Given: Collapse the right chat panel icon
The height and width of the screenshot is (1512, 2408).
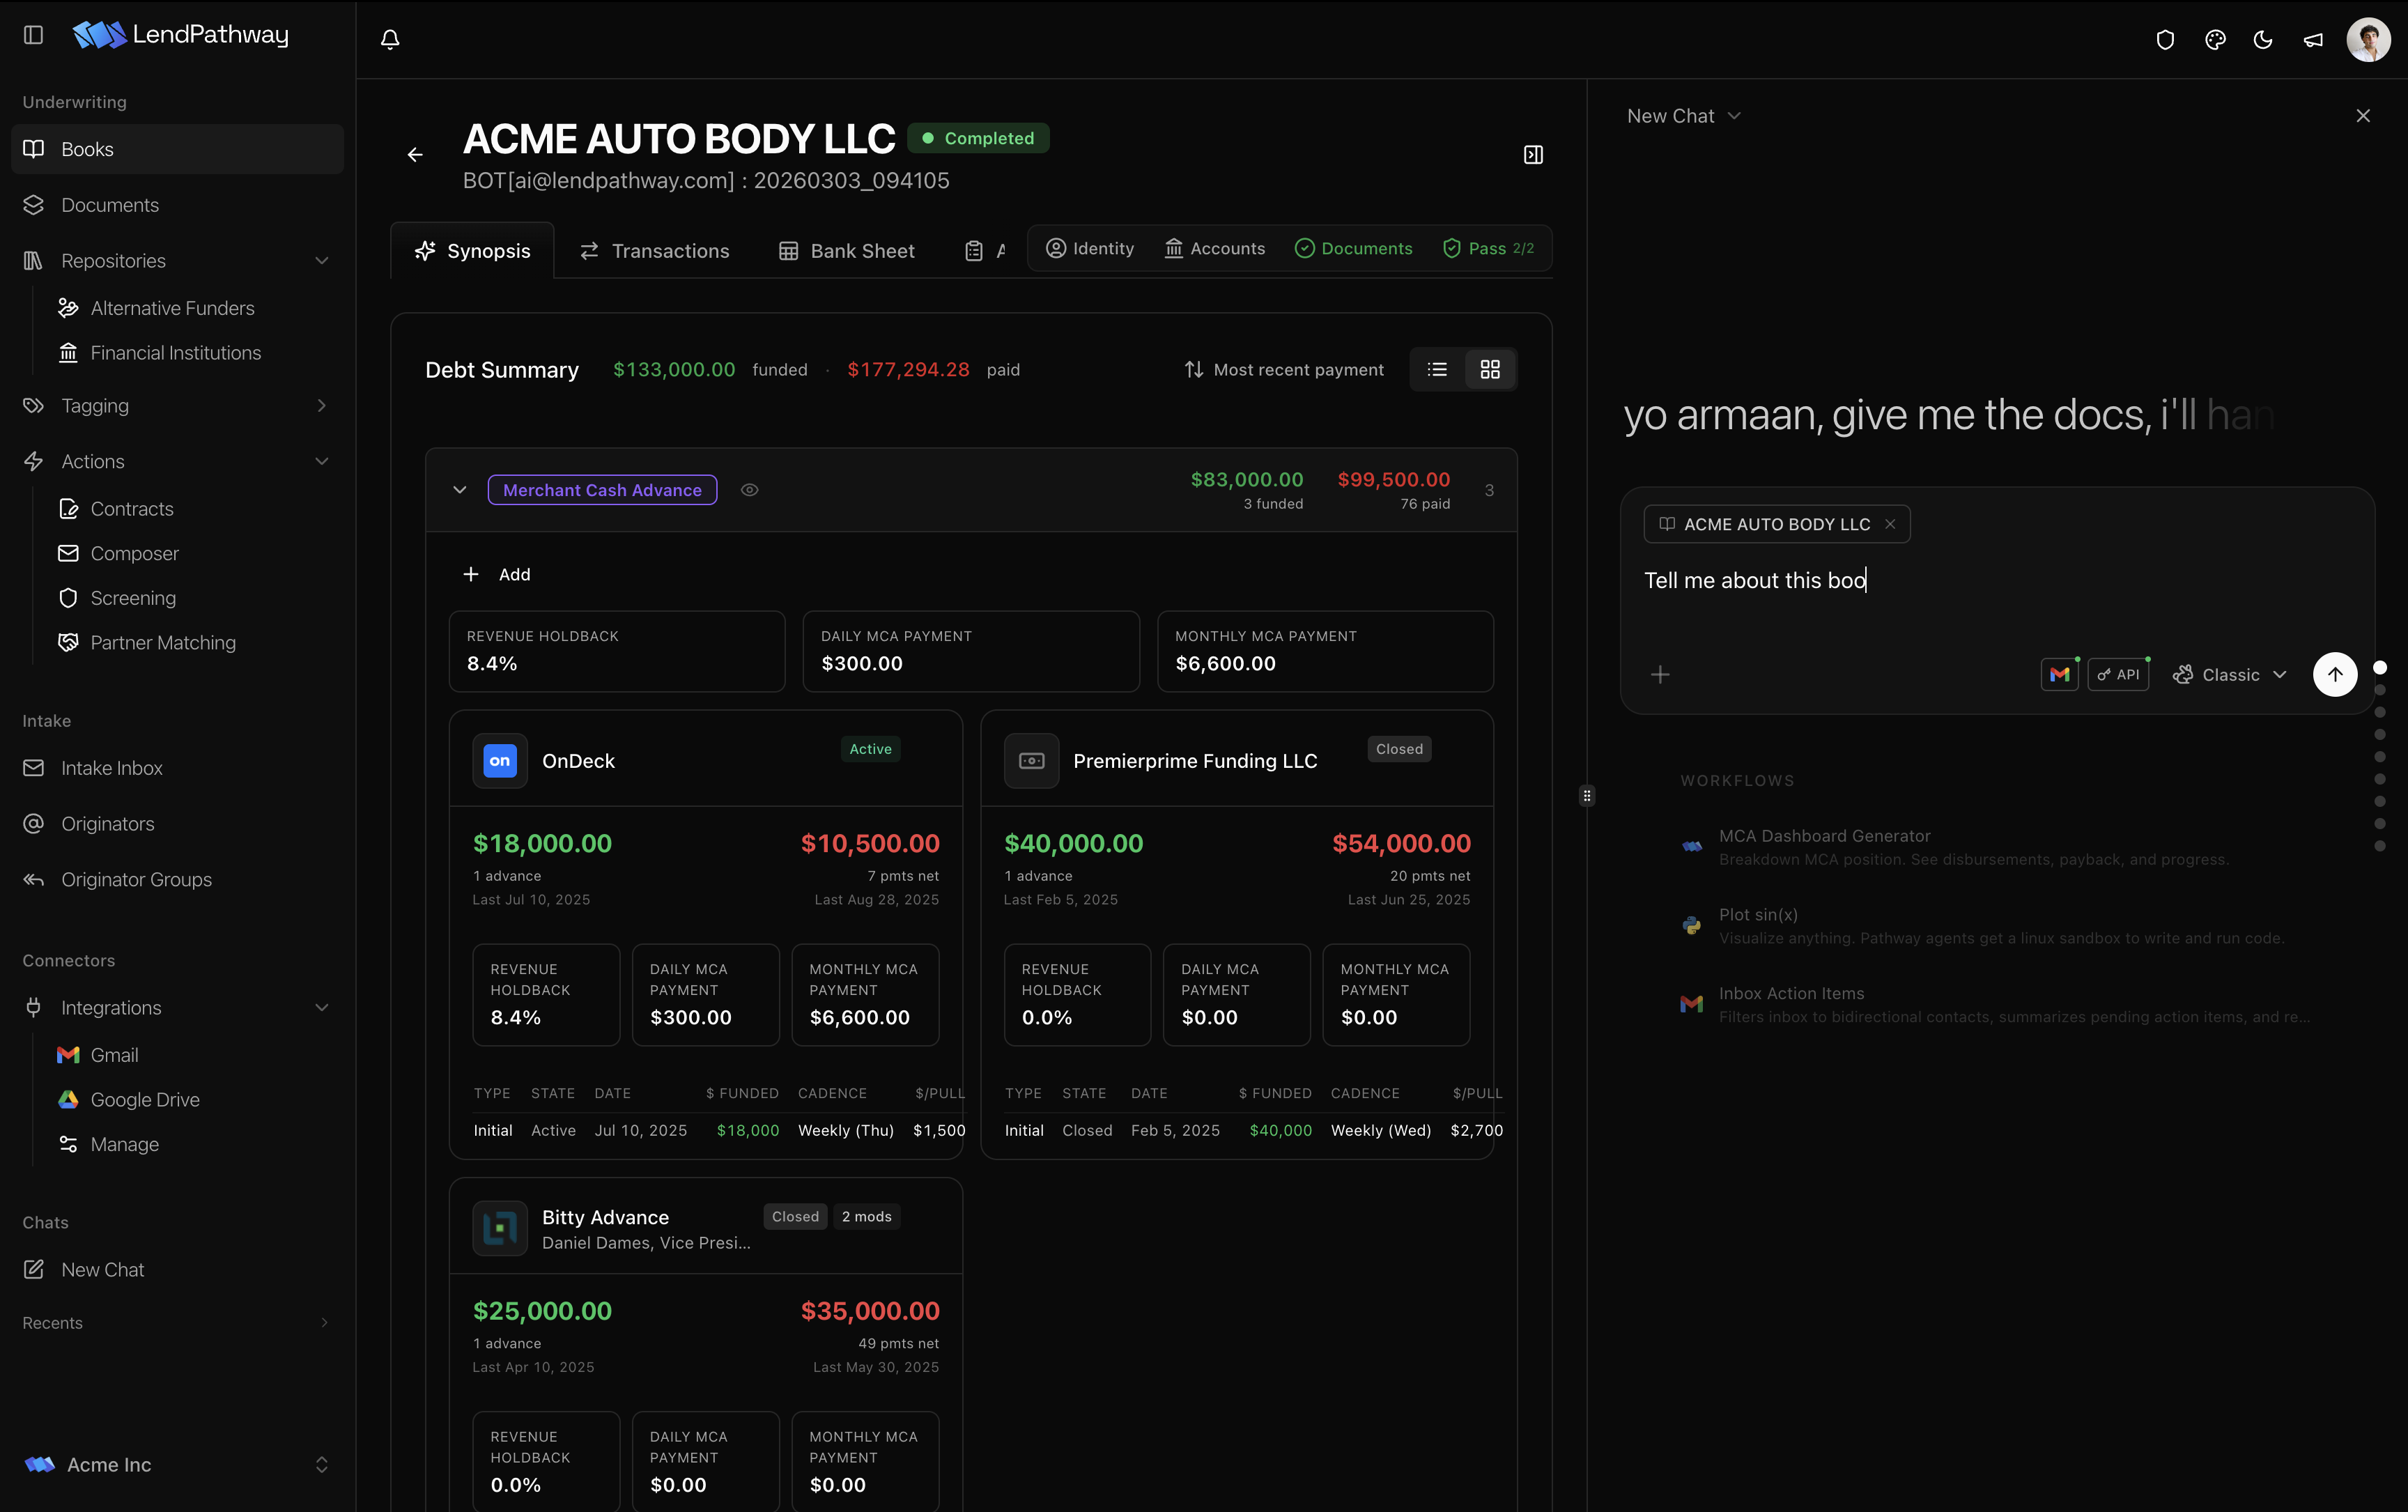Looking at the screenshot, I should click(1533, 155).
